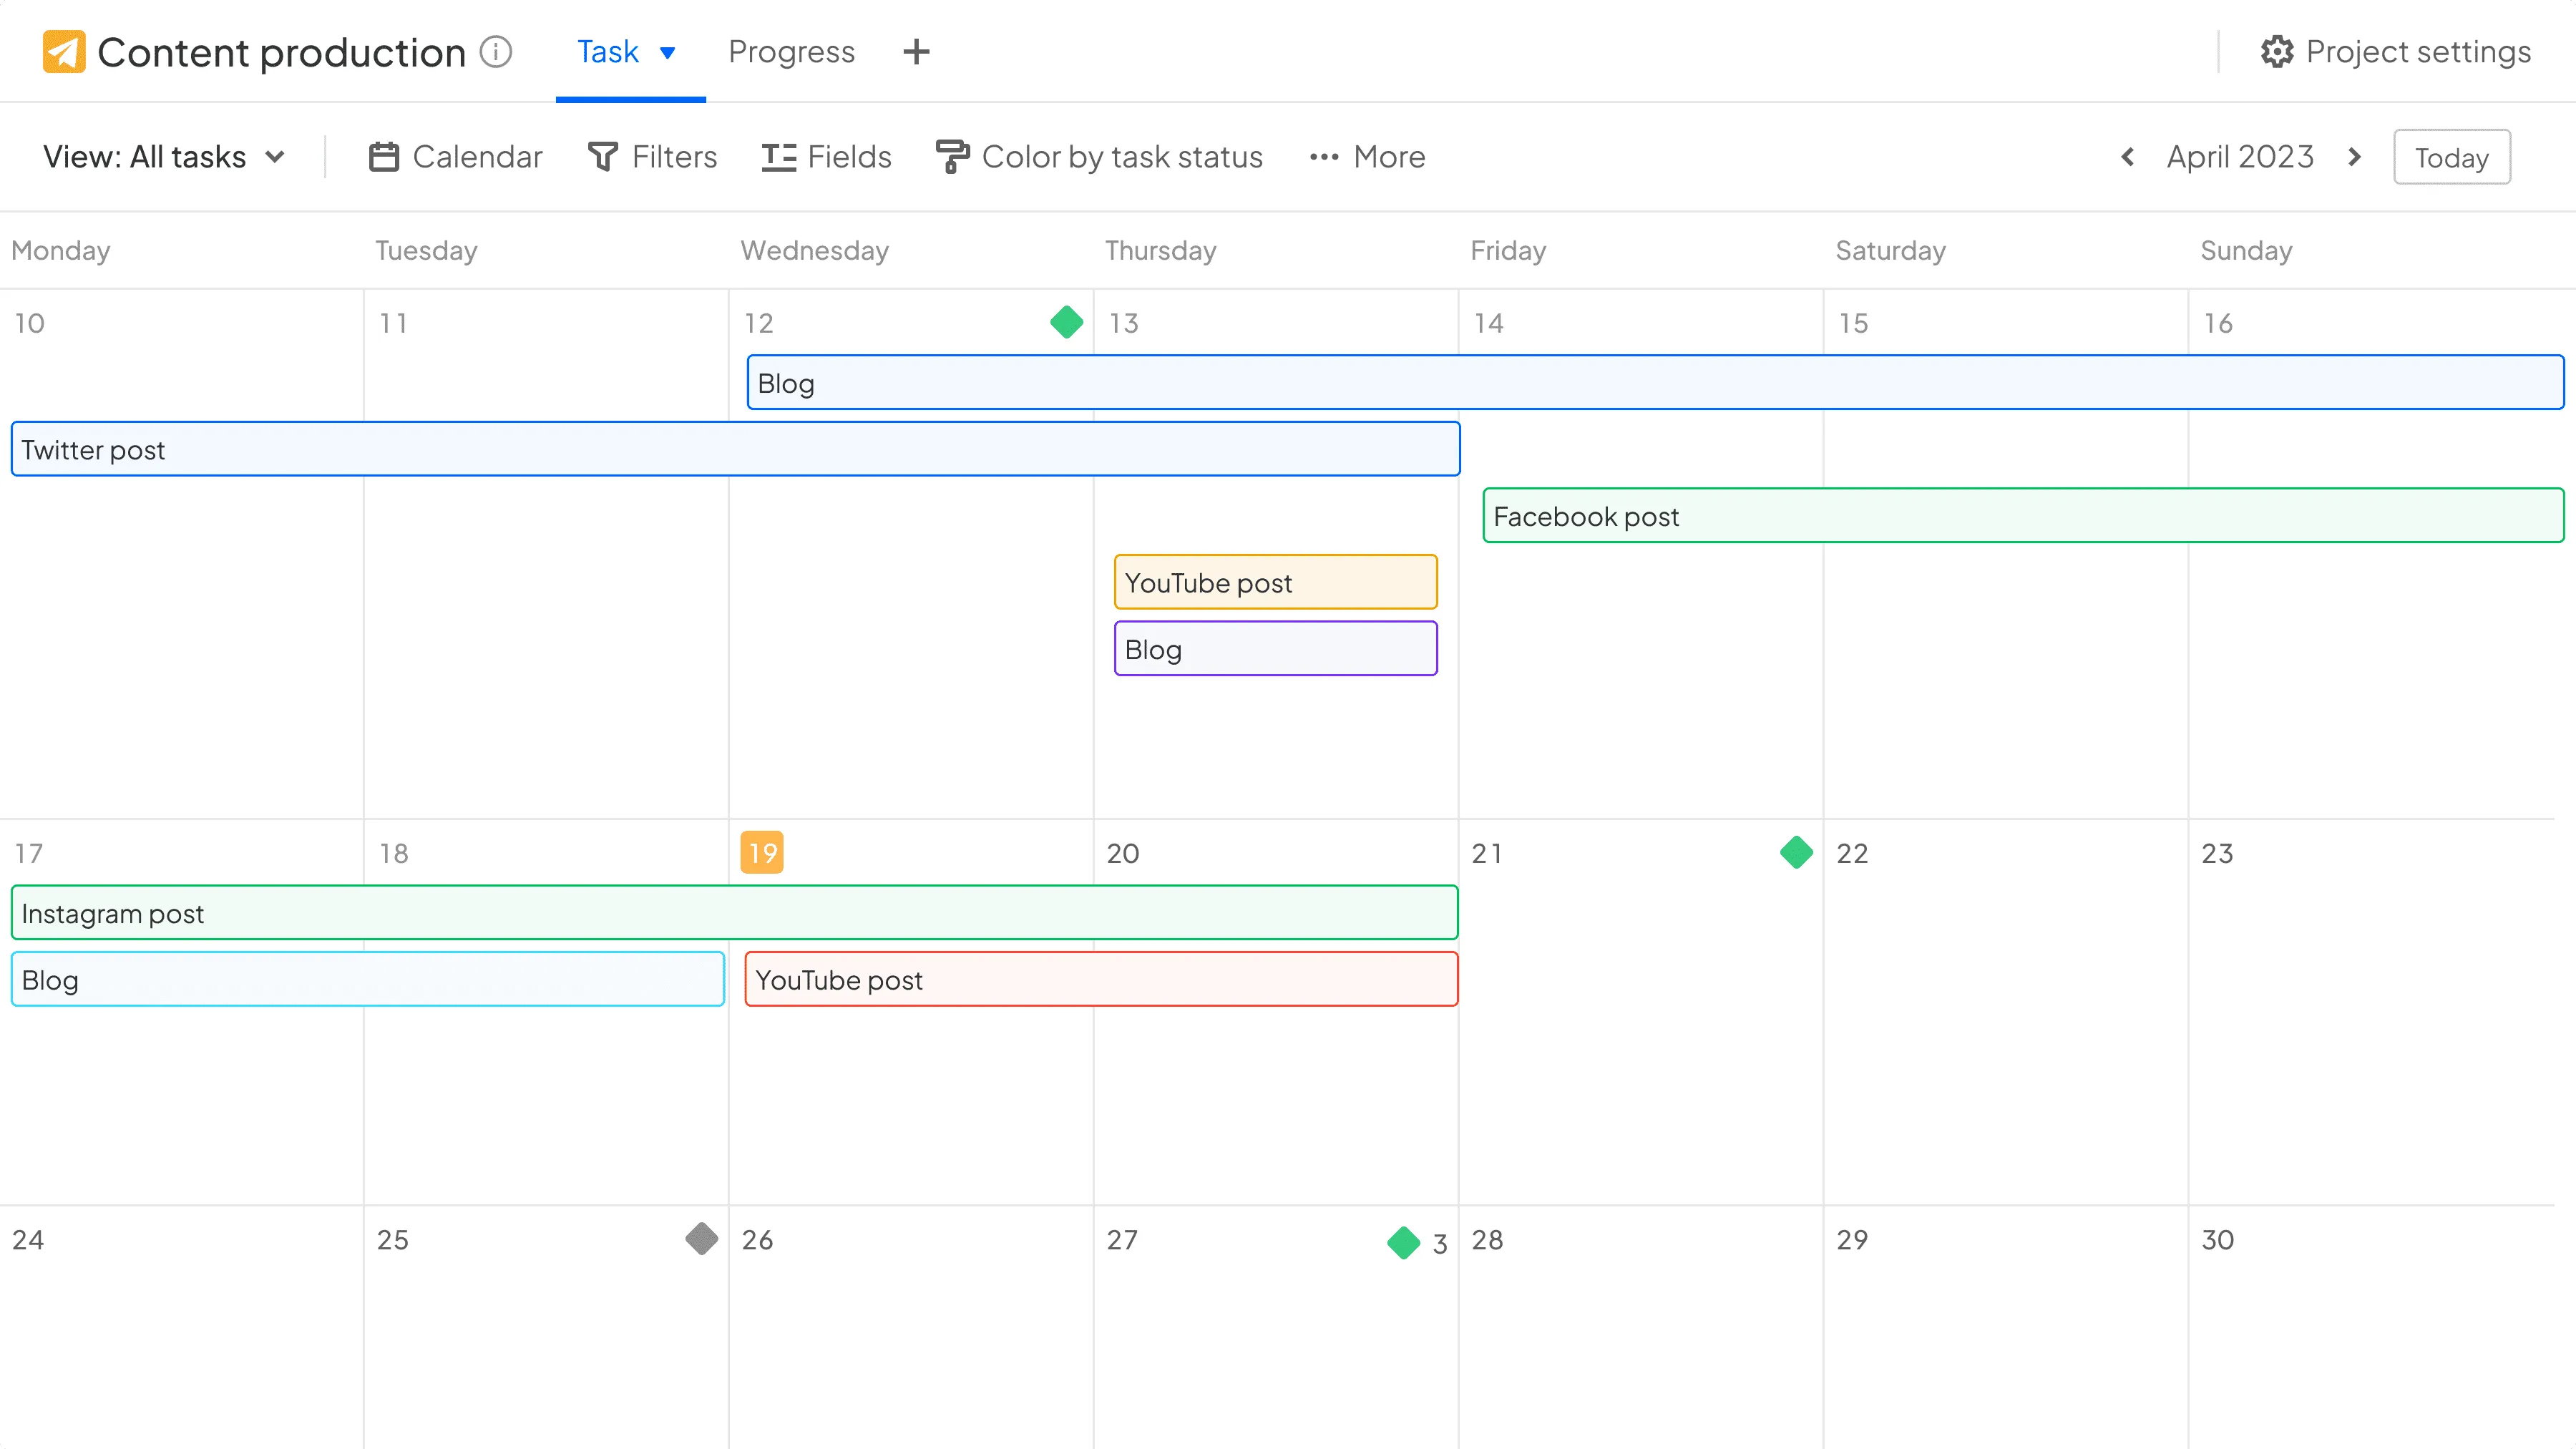The image size is (2576, 1449).
Task: Expand the View: All tasks dropdown
Action: (165, 157)
